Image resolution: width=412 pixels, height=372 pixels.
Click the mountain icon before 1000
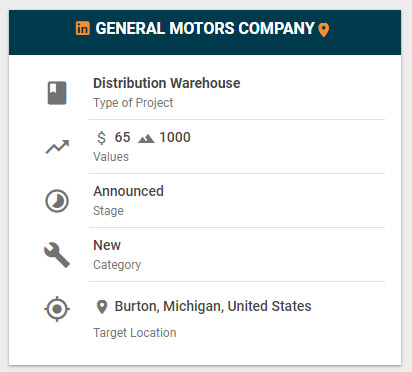pos(146,138)
